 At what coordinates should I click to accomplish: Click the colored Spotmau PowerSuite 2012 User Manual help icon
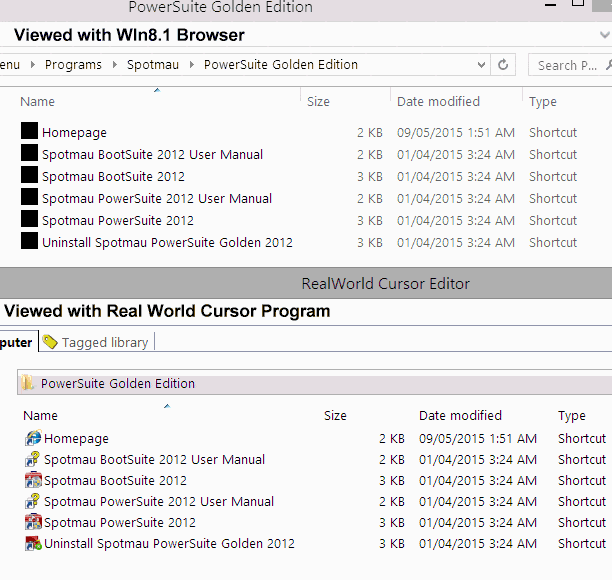click(33, 501)
